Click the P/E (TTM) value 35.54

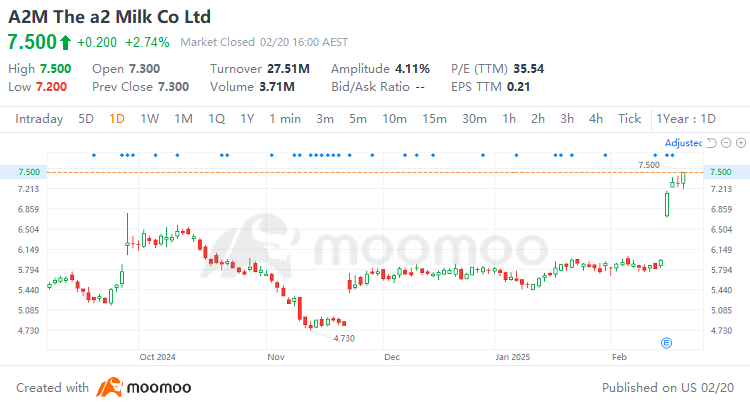coord(529,69)
